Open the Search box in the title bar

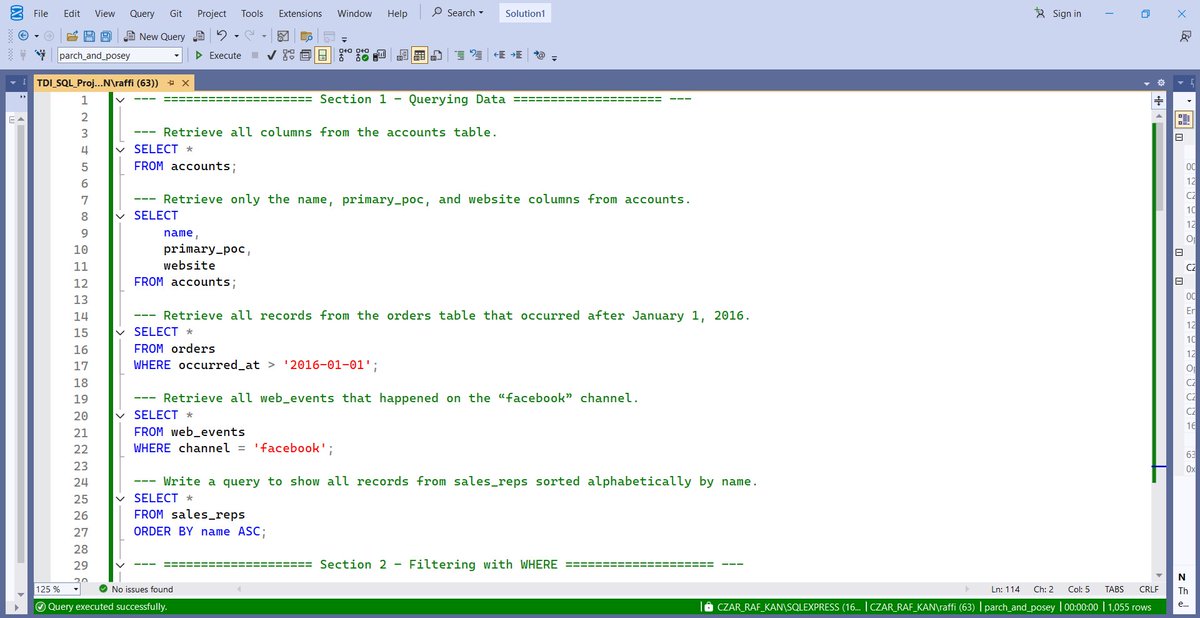coord(457,13)
